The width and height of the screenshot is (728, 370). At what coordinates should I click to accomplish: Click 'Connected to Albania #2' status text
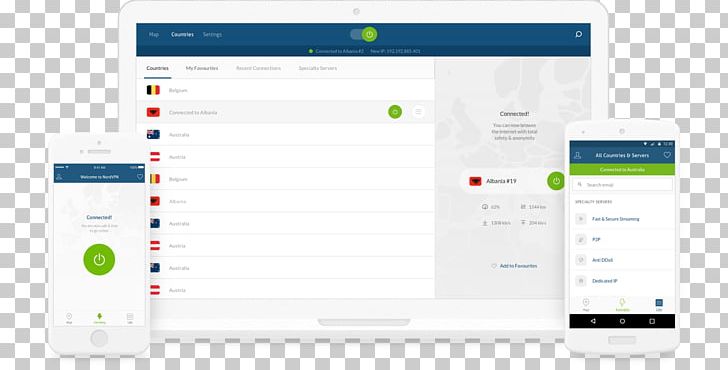(x=339, y=51)
